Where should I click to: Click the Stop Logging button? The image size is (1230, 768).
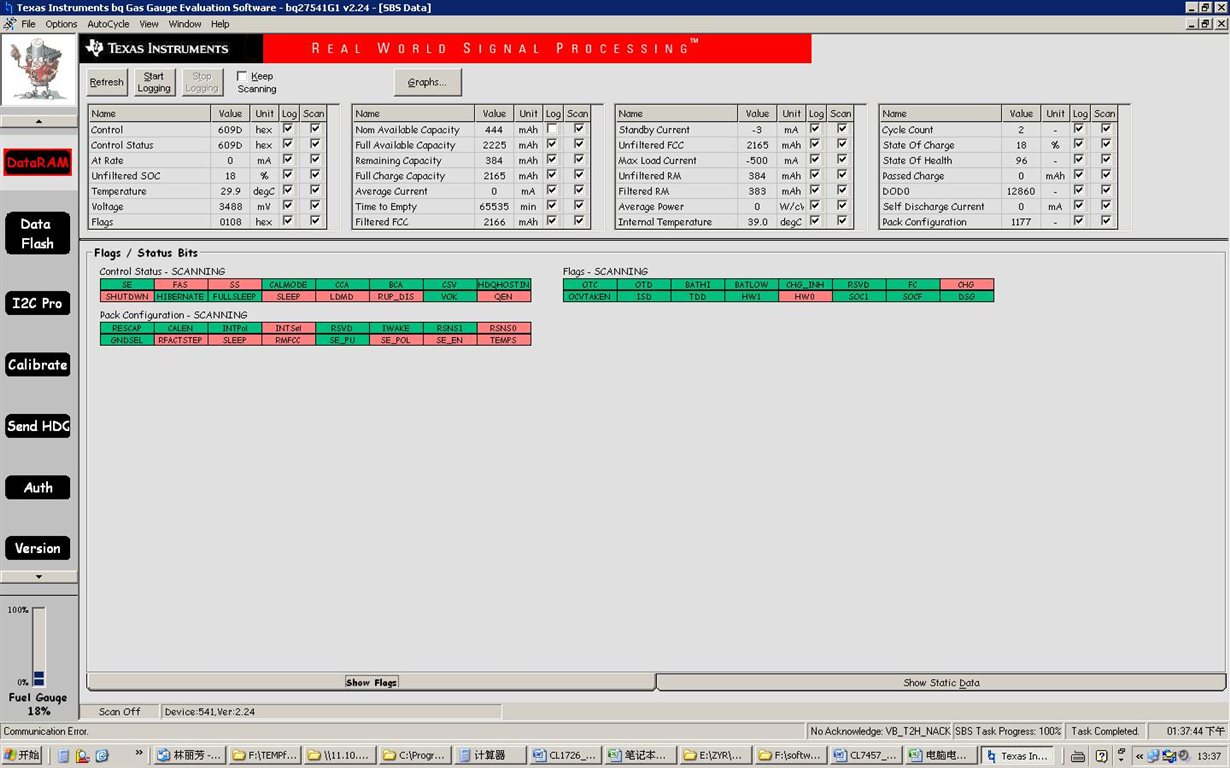pos(201,82)
